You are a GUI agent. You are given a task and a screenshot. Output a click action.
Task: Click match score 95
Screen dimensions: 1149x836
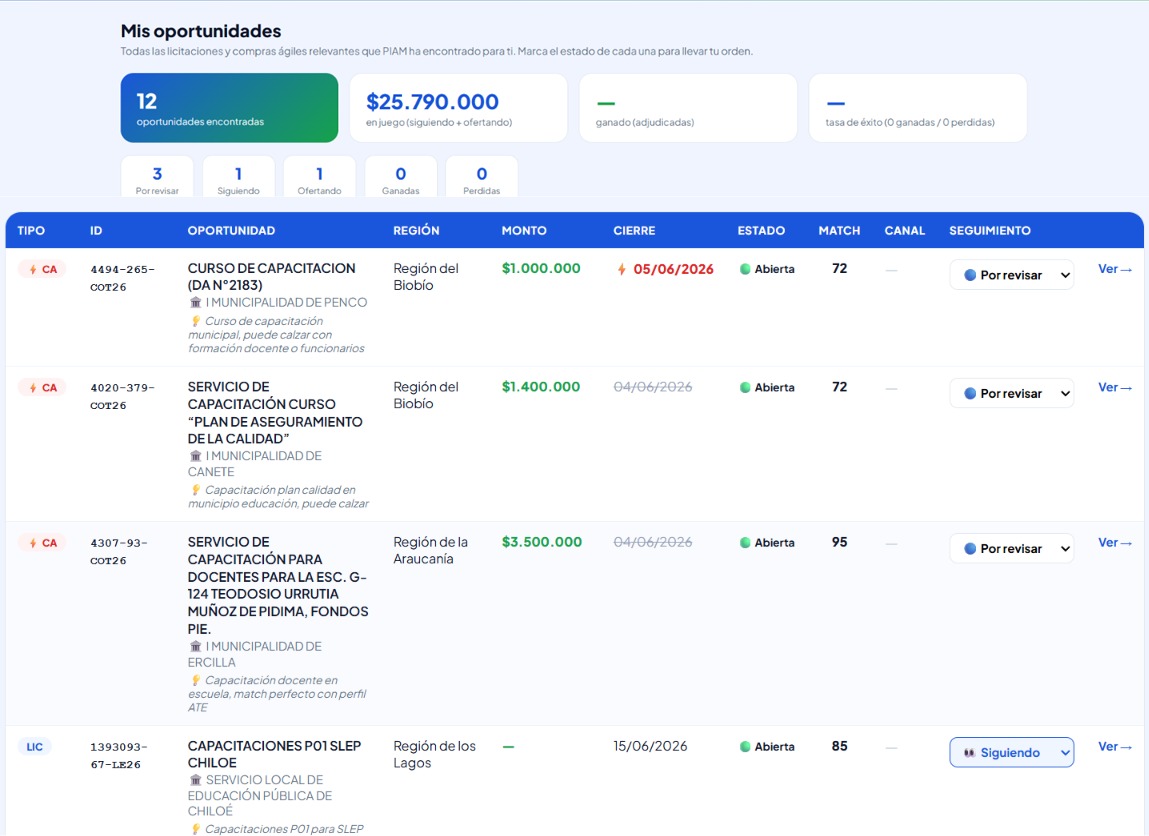tap(839, 542)
